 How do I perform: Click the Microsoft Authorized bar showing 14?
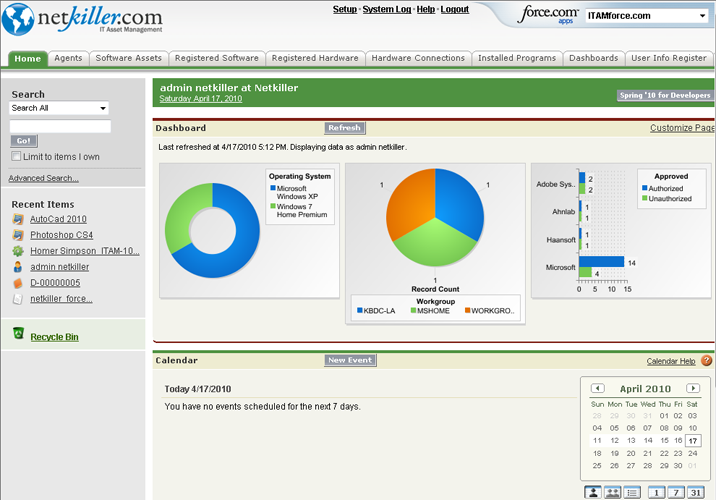pos(601,262)
